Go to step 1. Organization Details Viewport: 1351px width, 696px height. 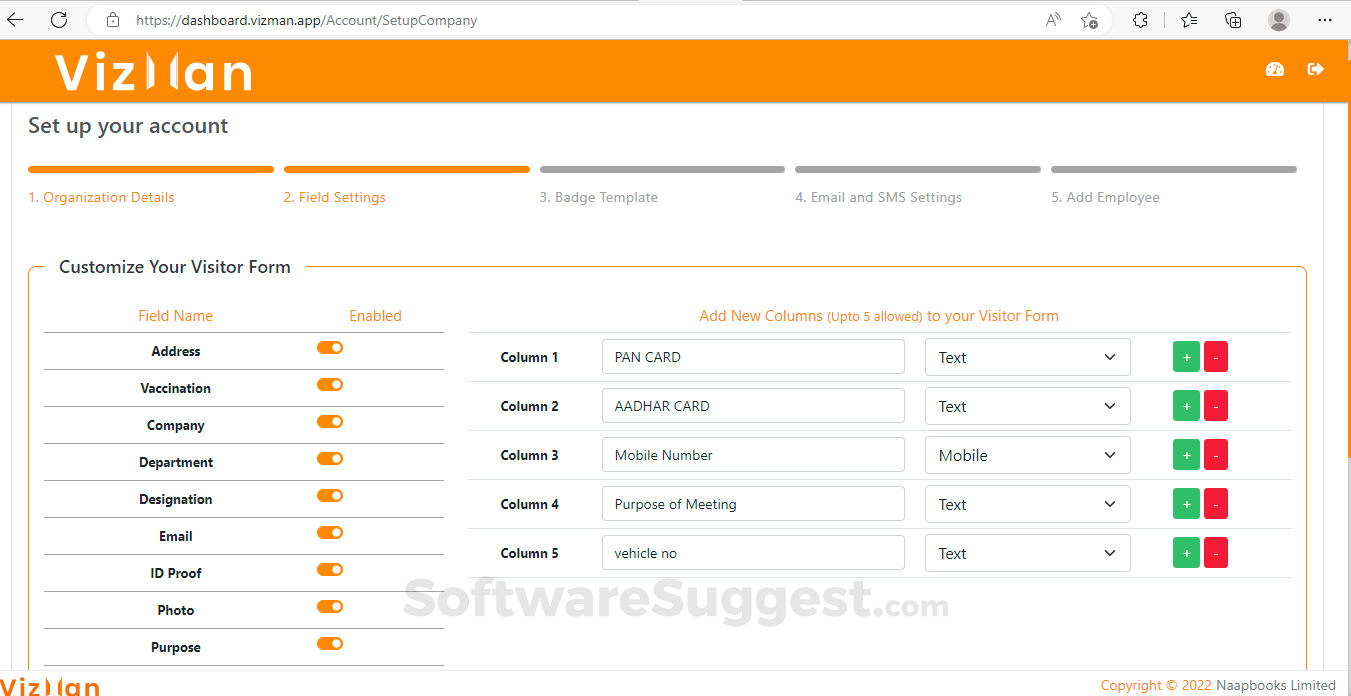point(101,197)
